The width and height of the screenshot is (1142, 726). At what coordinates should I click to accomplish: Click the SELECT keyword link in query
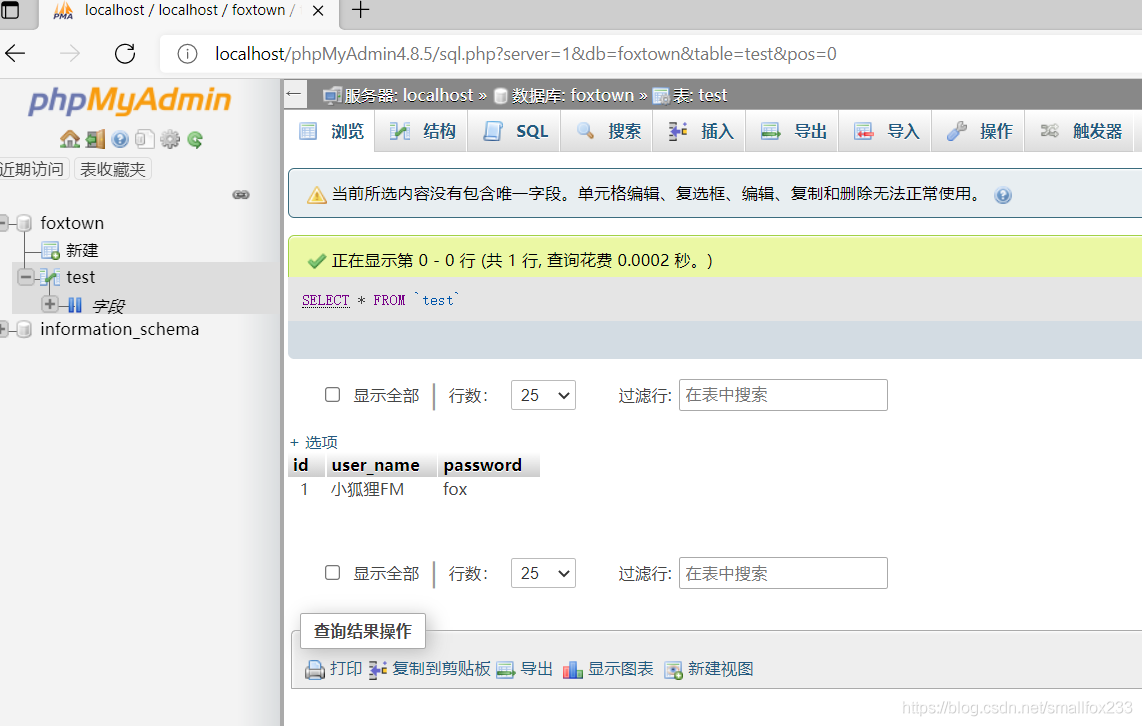pyautogui.click(x=326, y=300)
